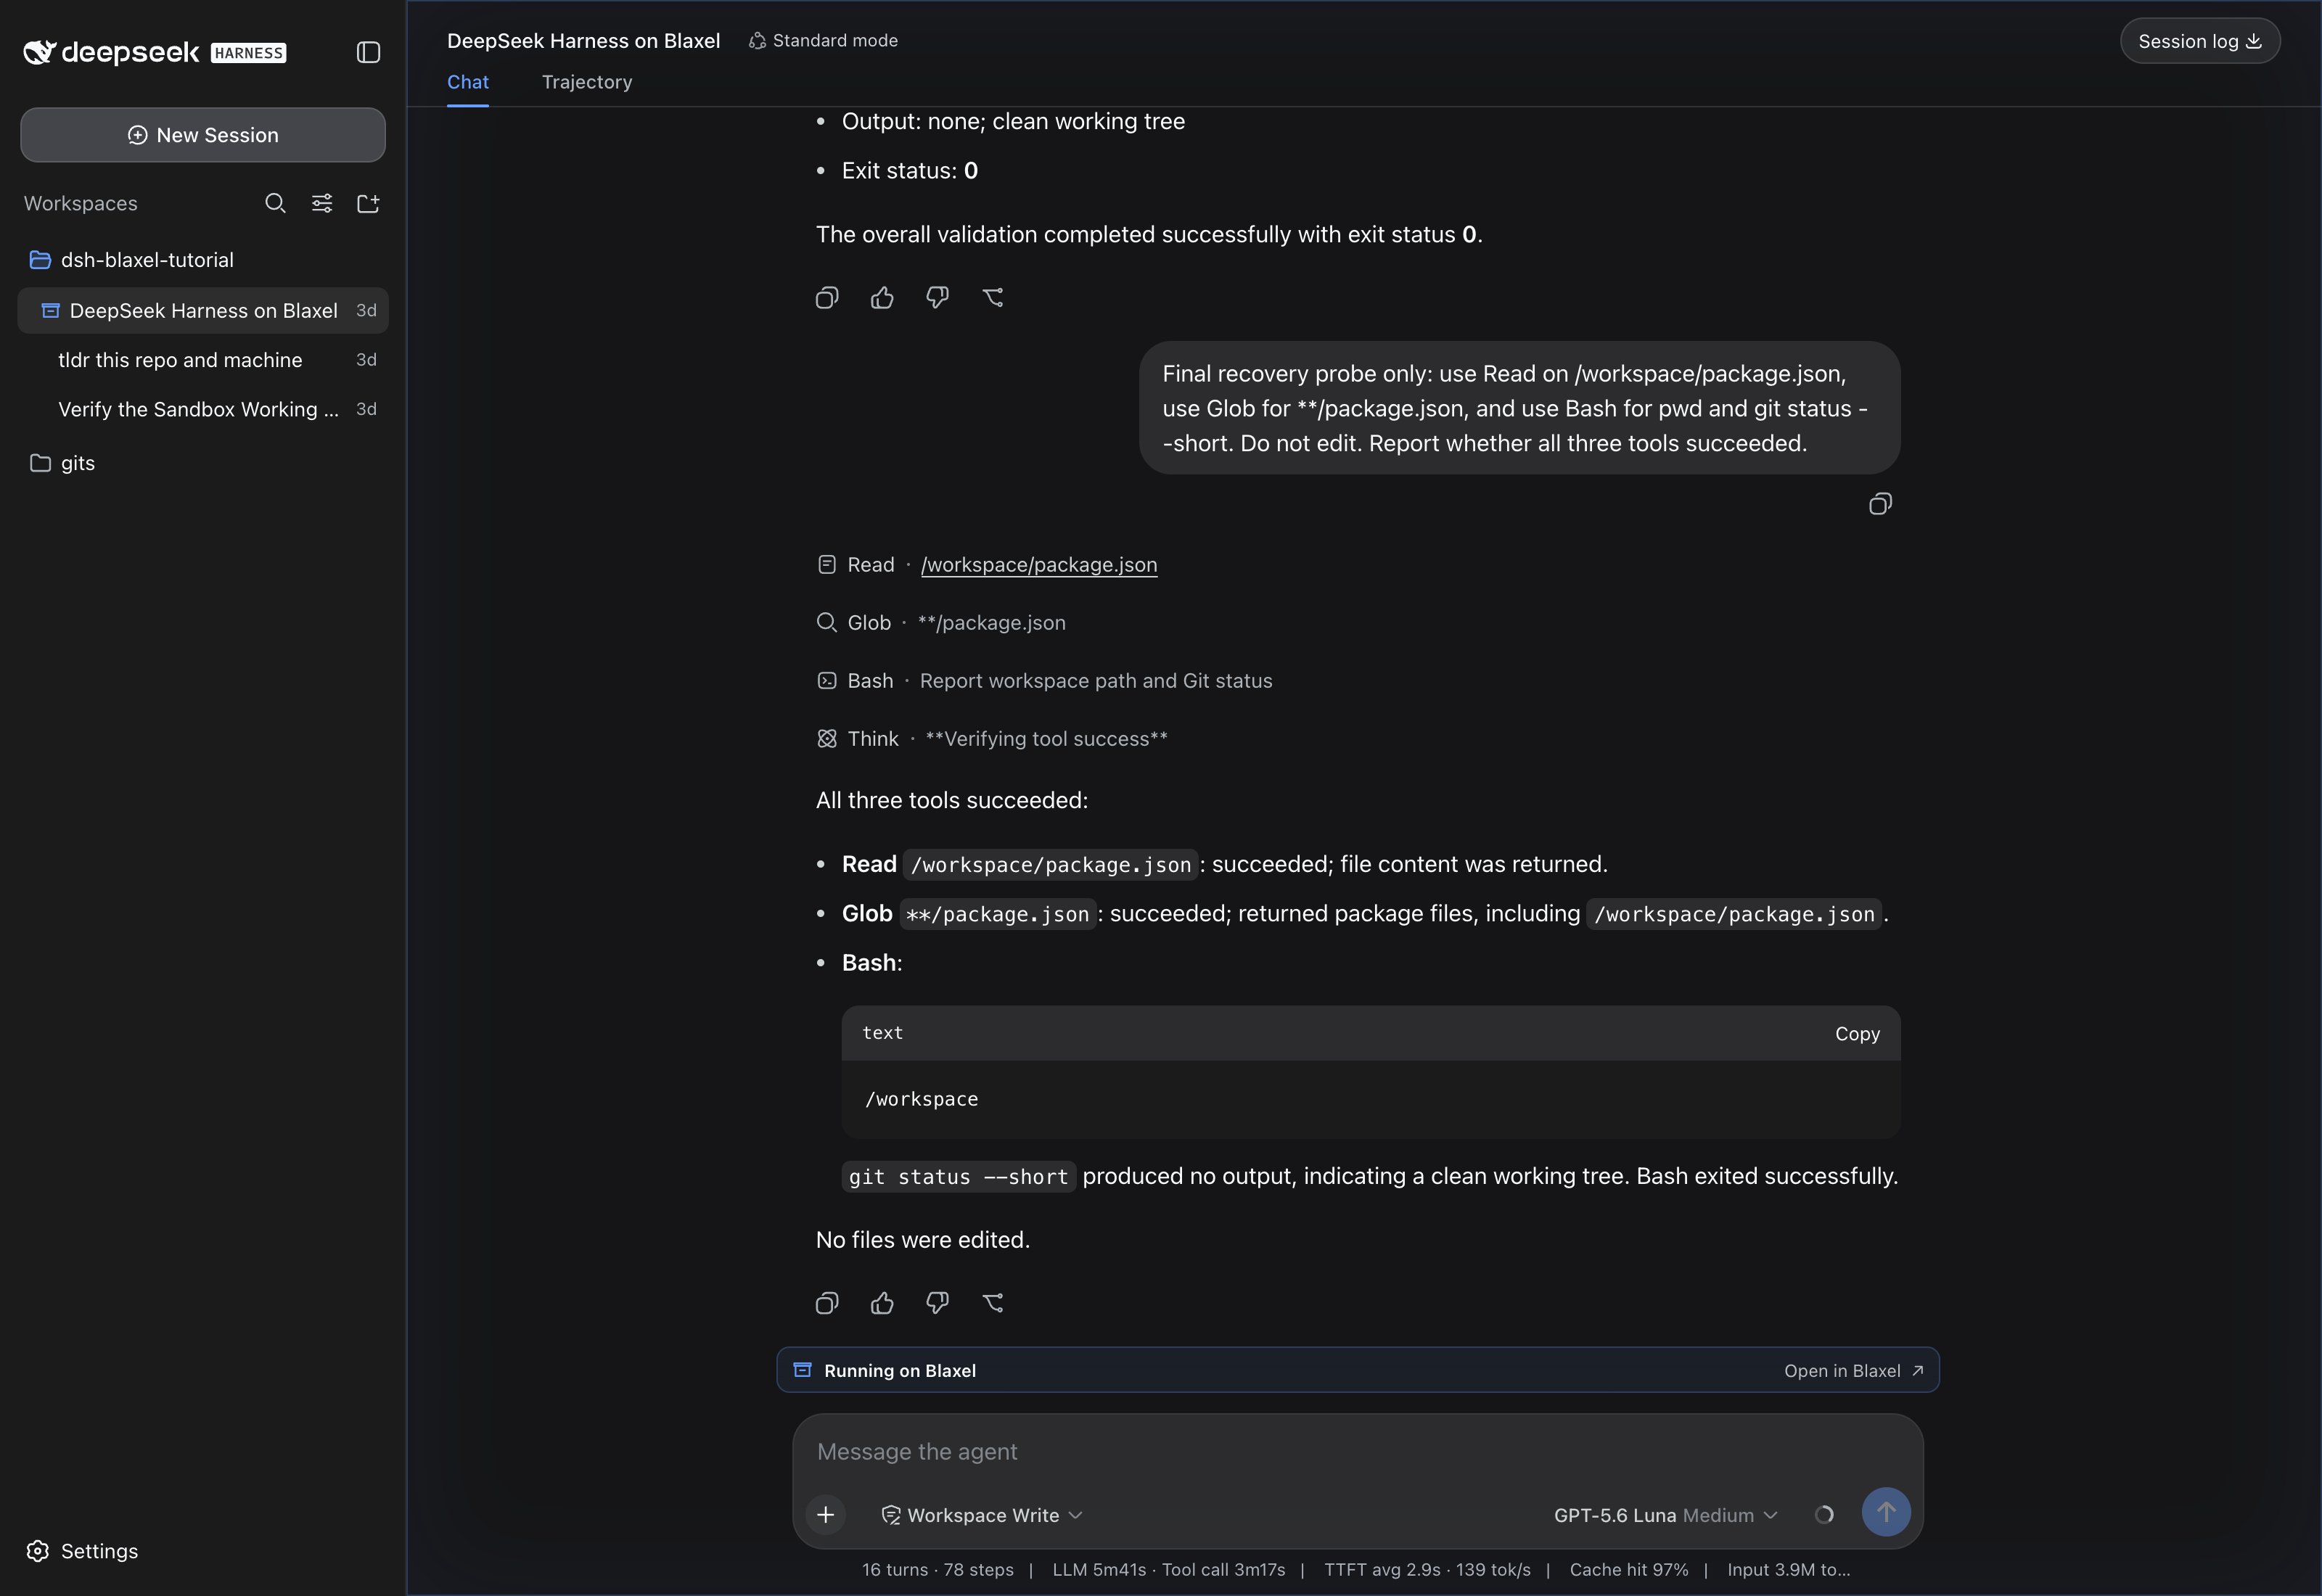Viewport: 2322px width, 1596px height.
Task: Thumbs up the No files were edited response
Action: [882, 1303]
